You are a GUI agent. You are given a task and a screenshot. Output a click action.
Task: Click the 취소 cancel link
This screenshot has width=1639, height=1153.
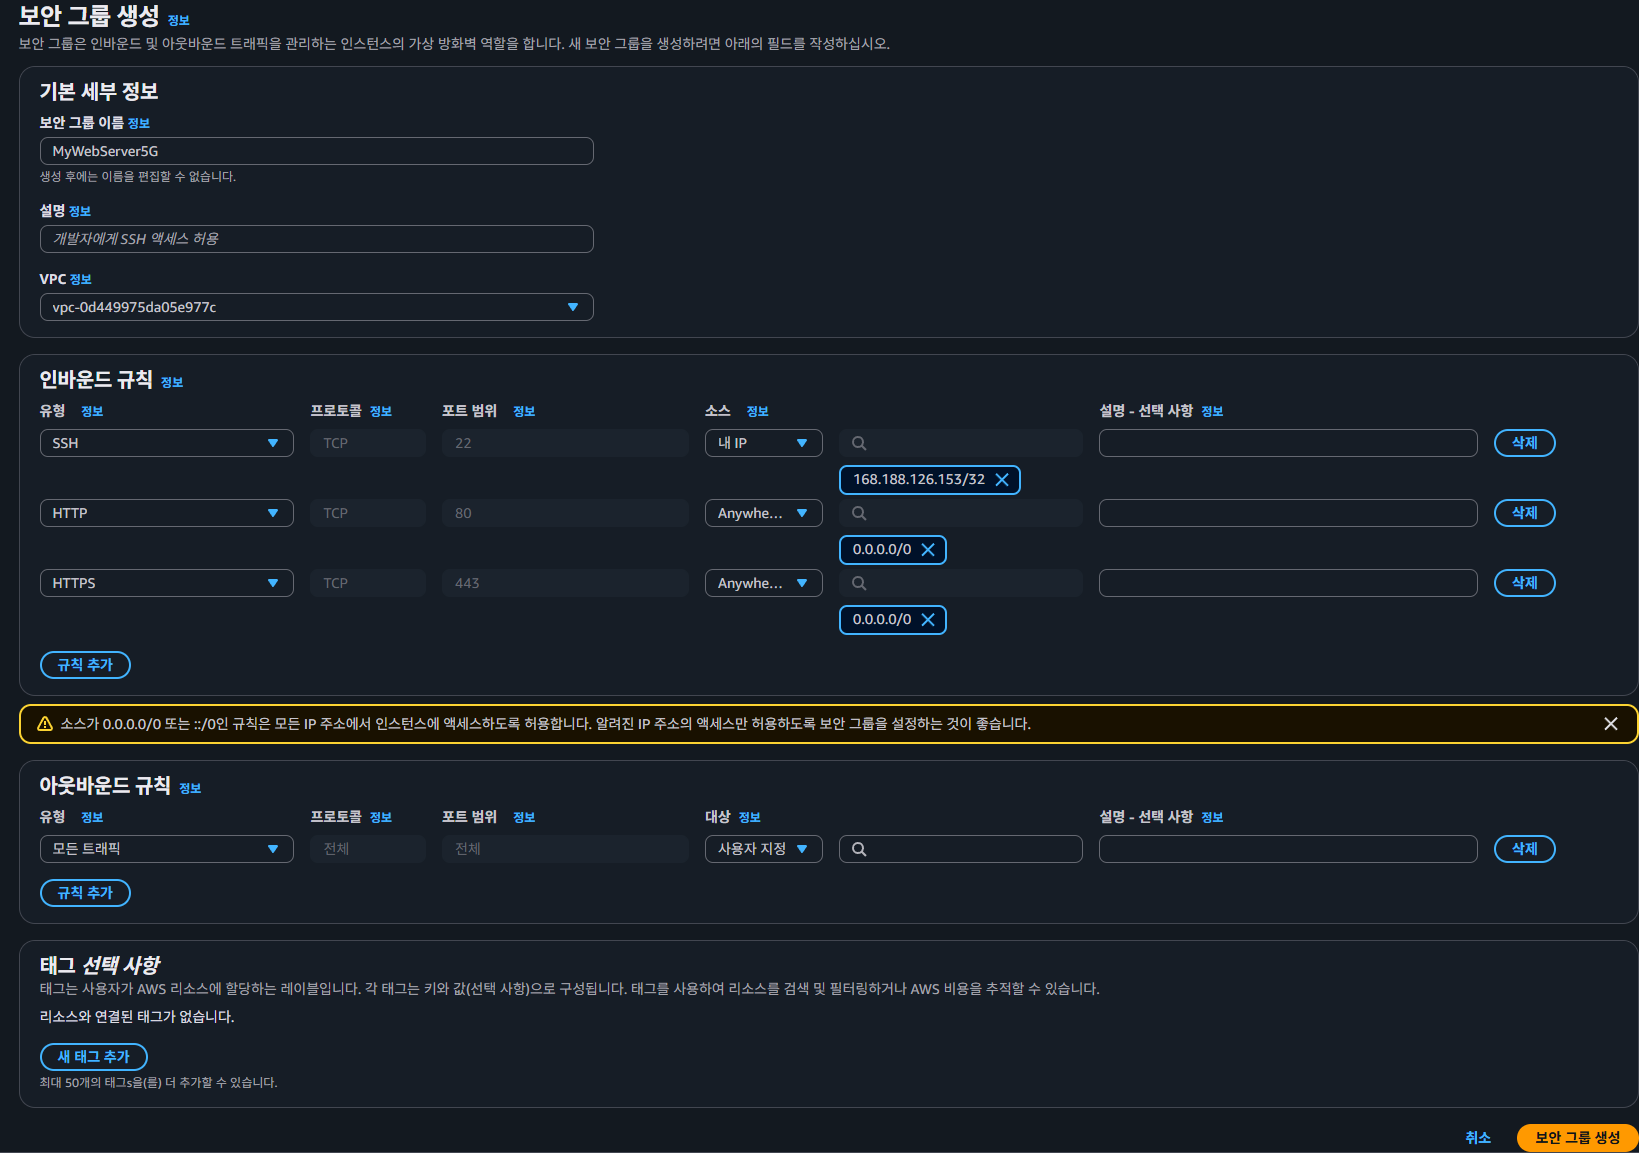coord(1478,1138)
